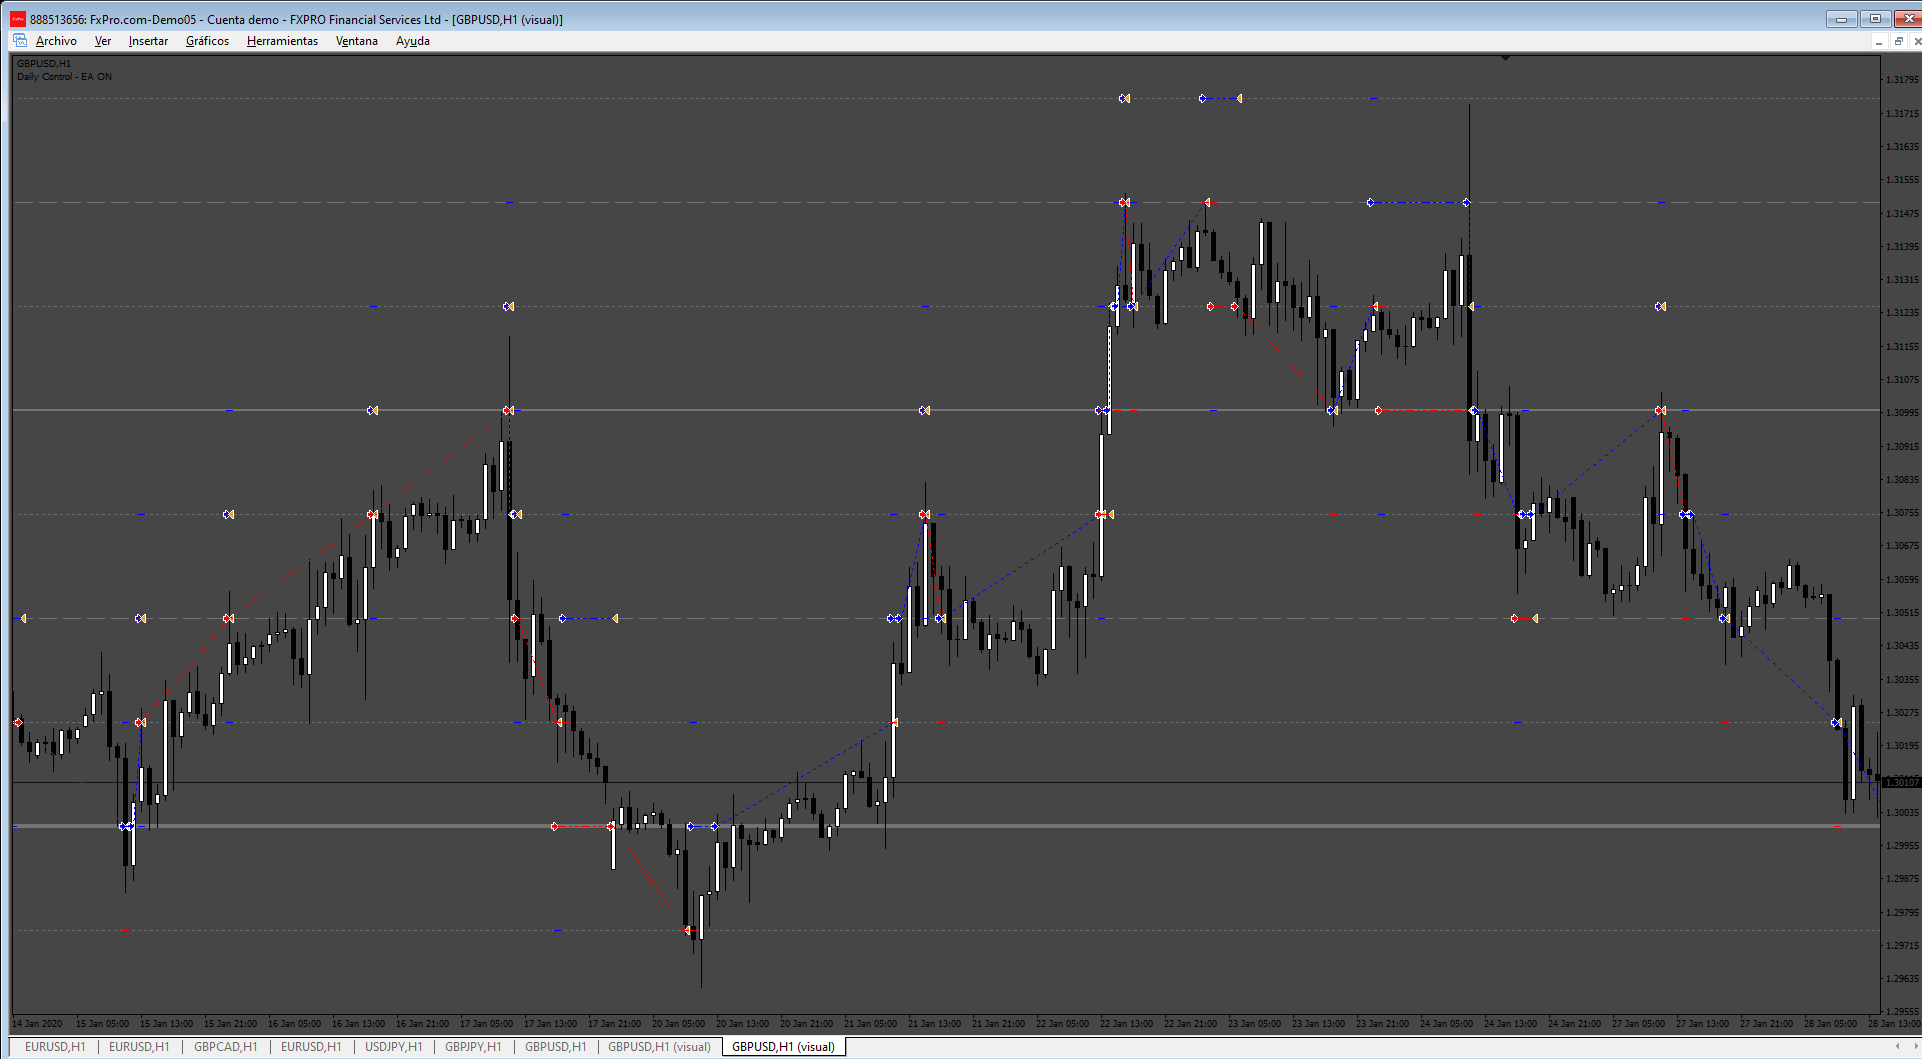Click the highlighted current price label on the scale

1902,782
